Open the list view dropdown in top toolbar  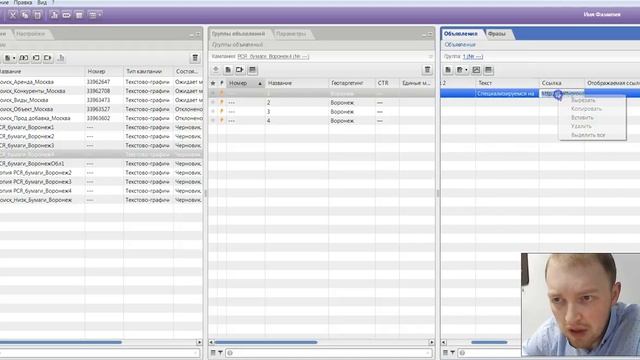pos(95,15)
